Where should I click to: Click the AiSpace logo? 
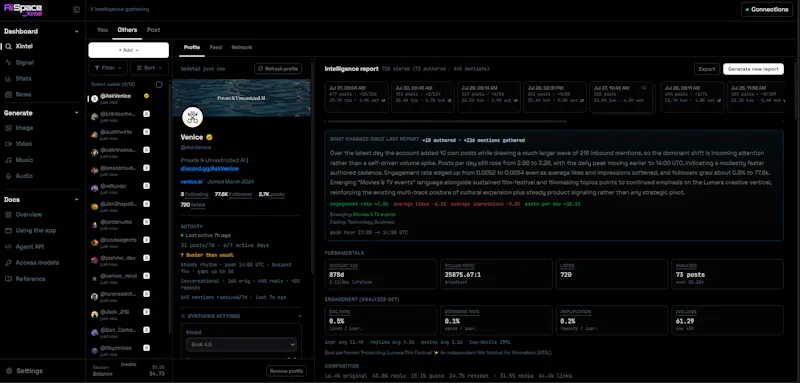pyautogui.click(x=23, y=10)
